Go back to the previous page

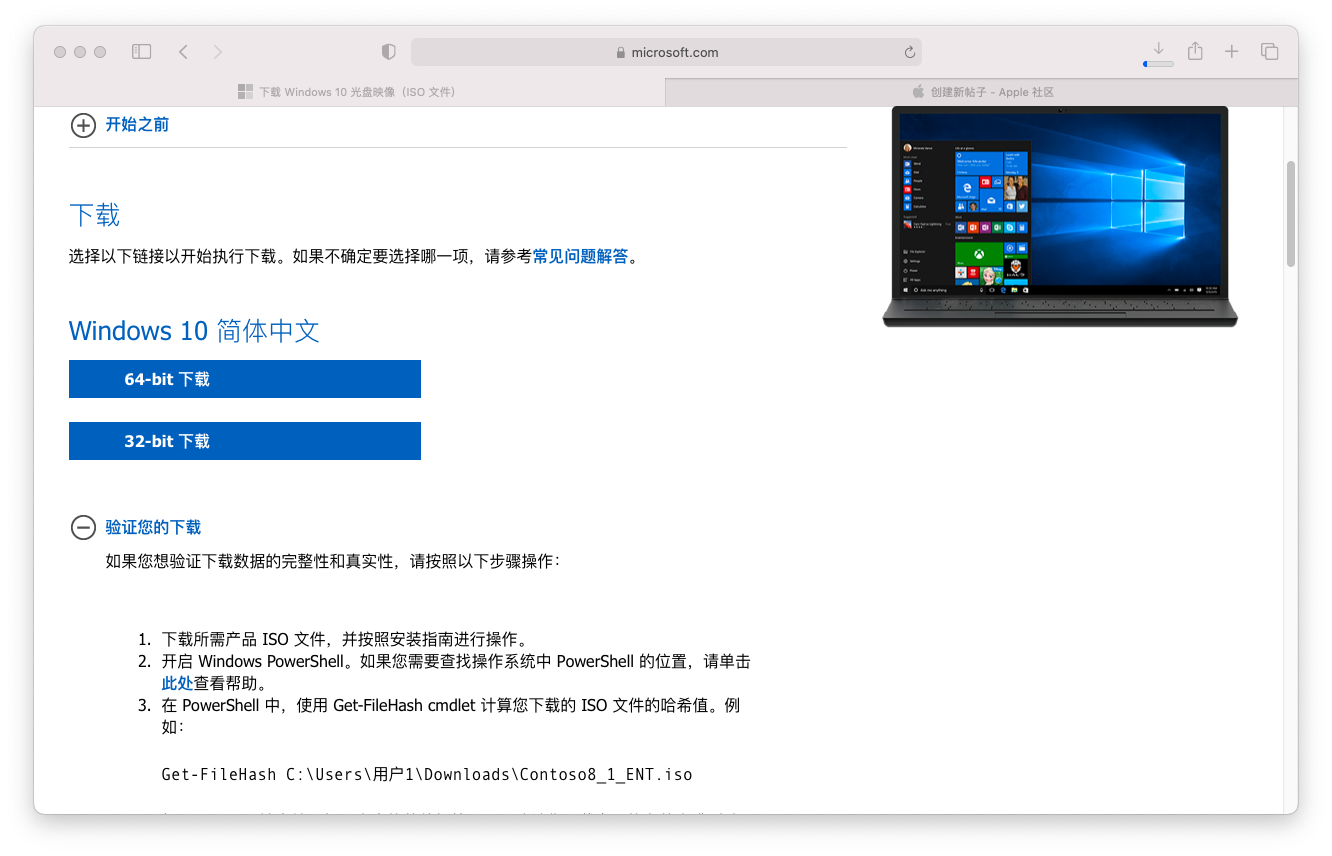(x=183, y=52)
